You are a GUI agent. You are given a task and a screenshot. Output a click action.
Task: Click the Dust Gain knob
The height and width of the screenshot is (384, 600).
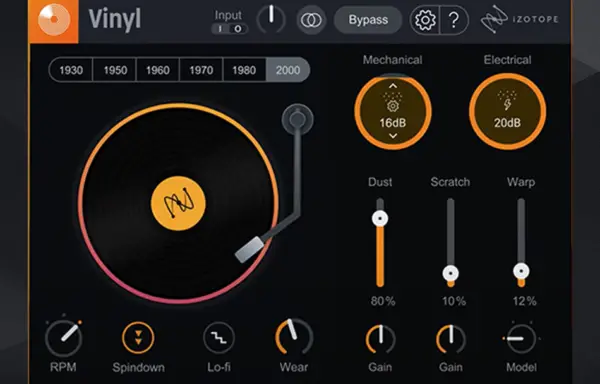pos(381,339)
